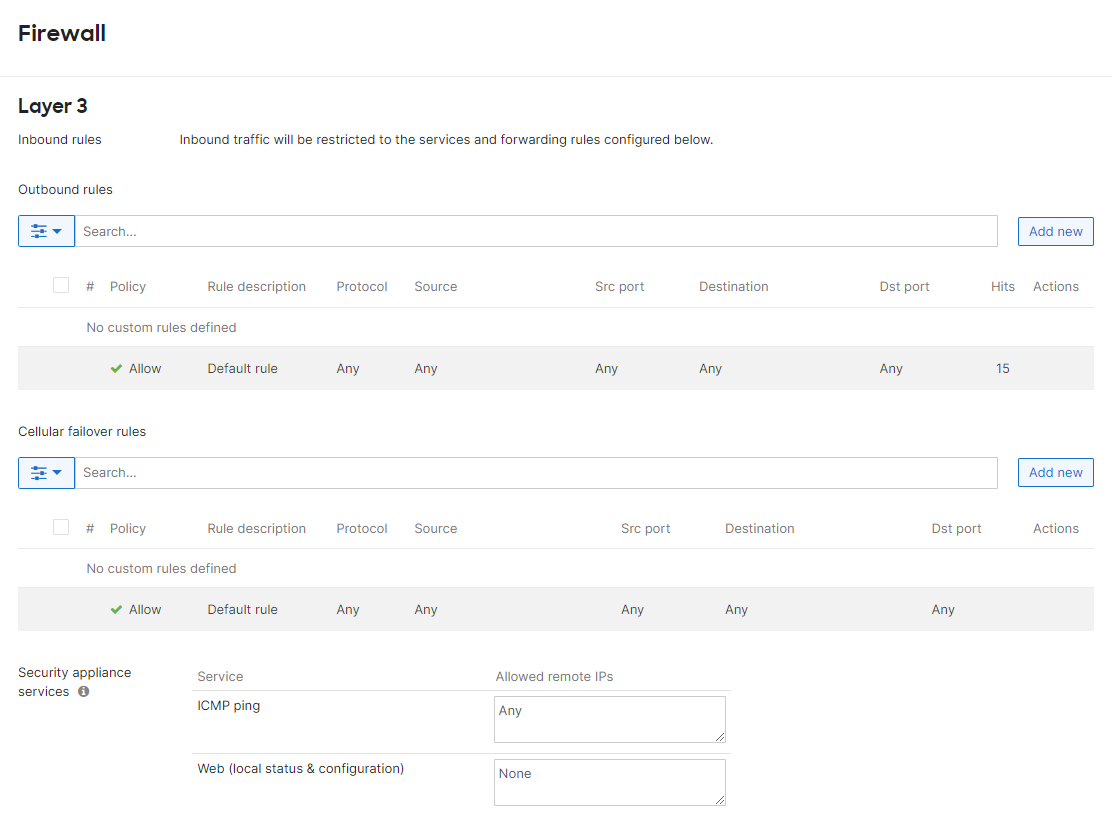Click Add new for Outbound rules
1112x840 pixels.
pos(1055,231)
